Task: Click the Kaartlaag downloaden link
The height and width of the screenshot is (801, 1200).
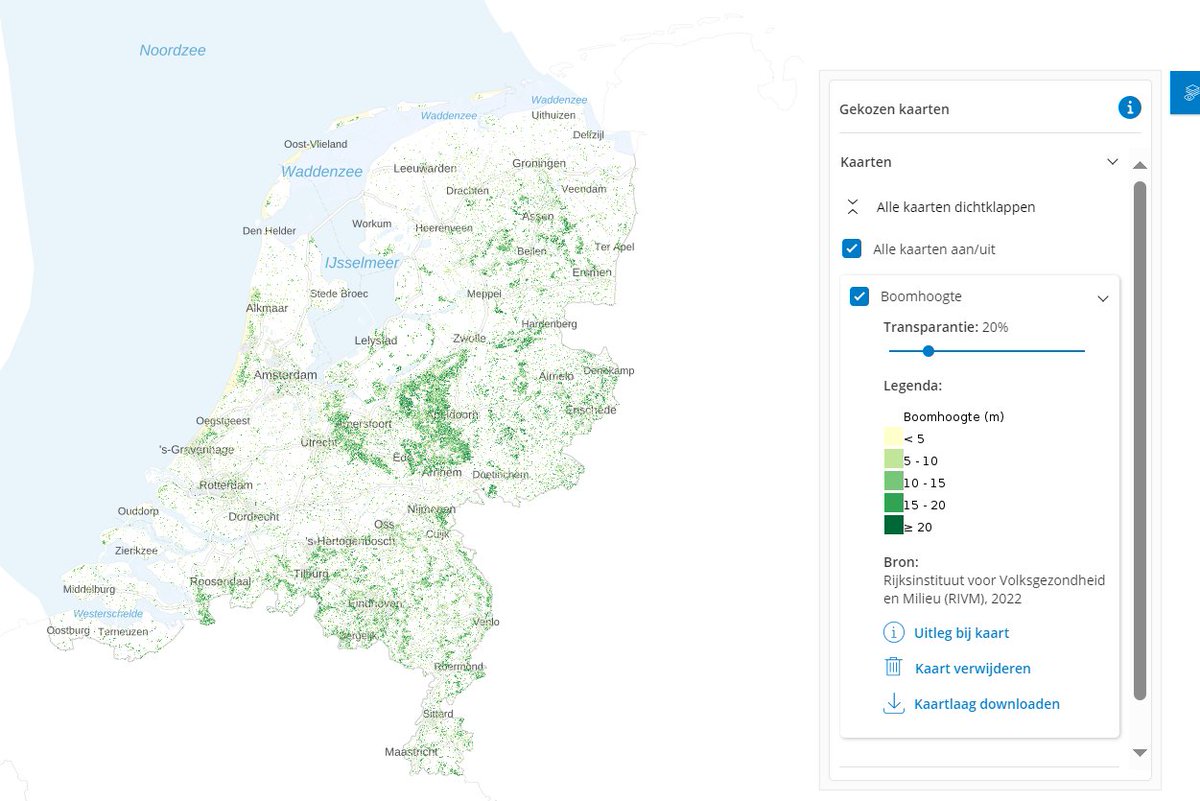Action: (x=987, y=703)
